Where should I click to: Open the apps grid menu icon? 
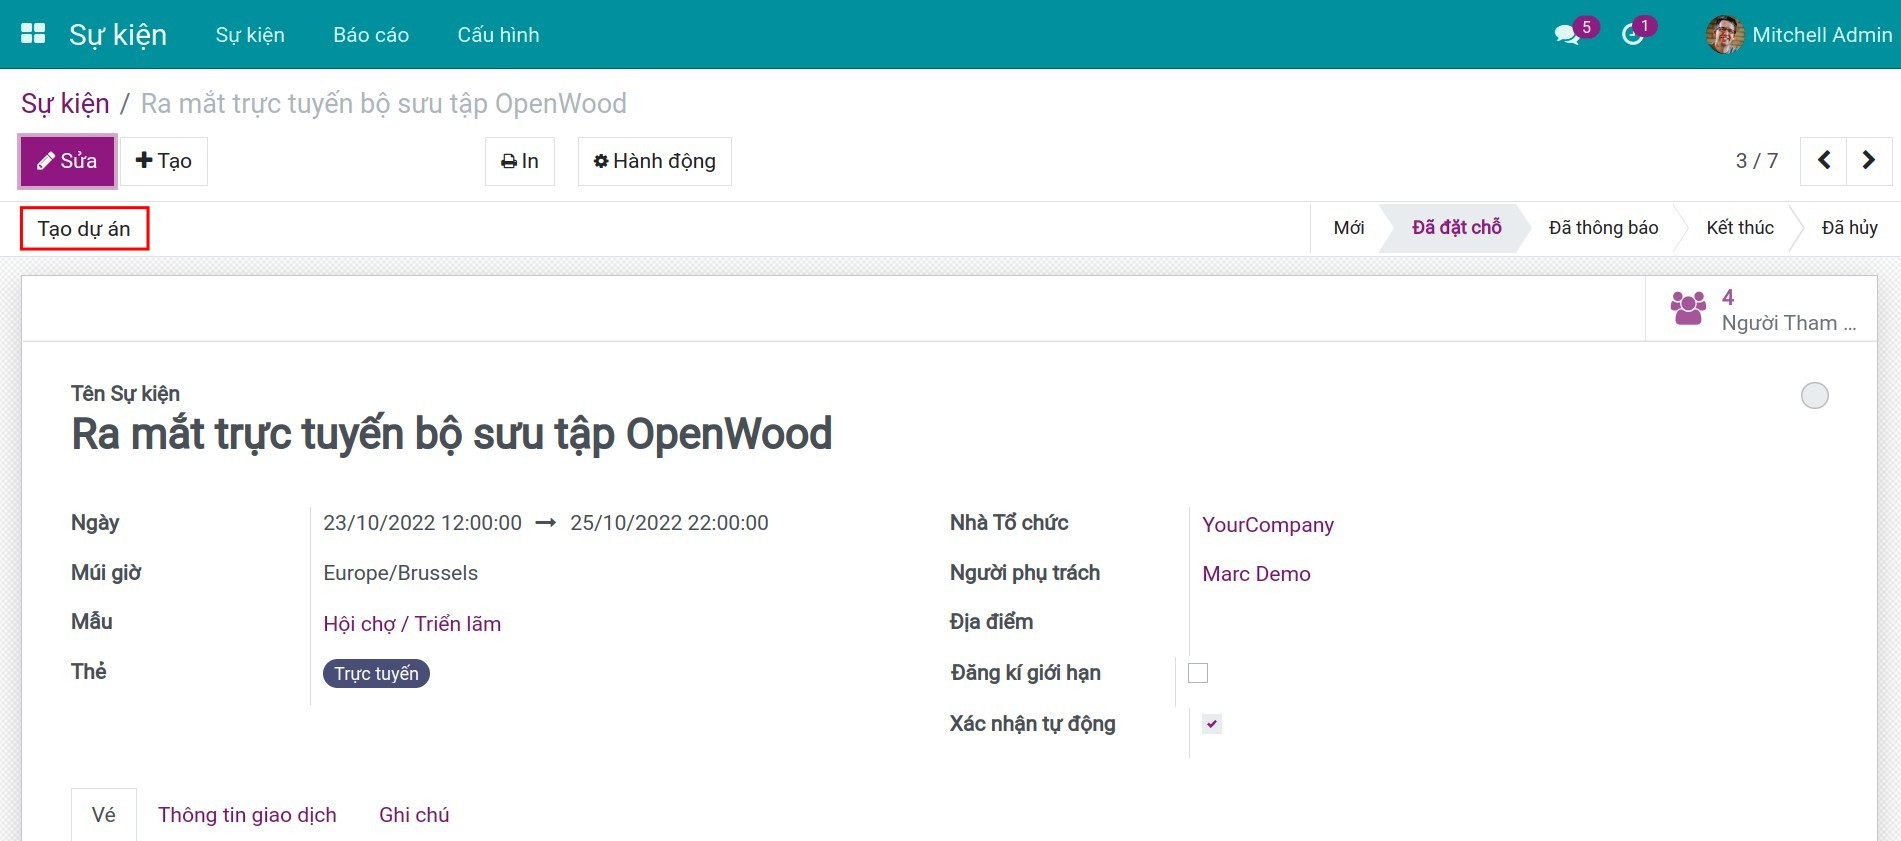pyautogui.click(x=33, y=34)
